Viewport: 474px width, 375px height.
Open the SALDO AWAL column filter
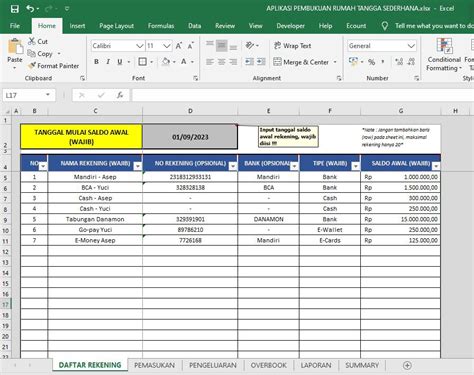coord(436,166)
